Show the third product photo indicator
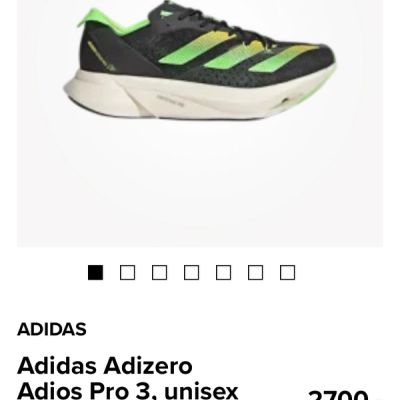This screenshot has width=400, height=400. pyautogui.click(x=159, y=272)
